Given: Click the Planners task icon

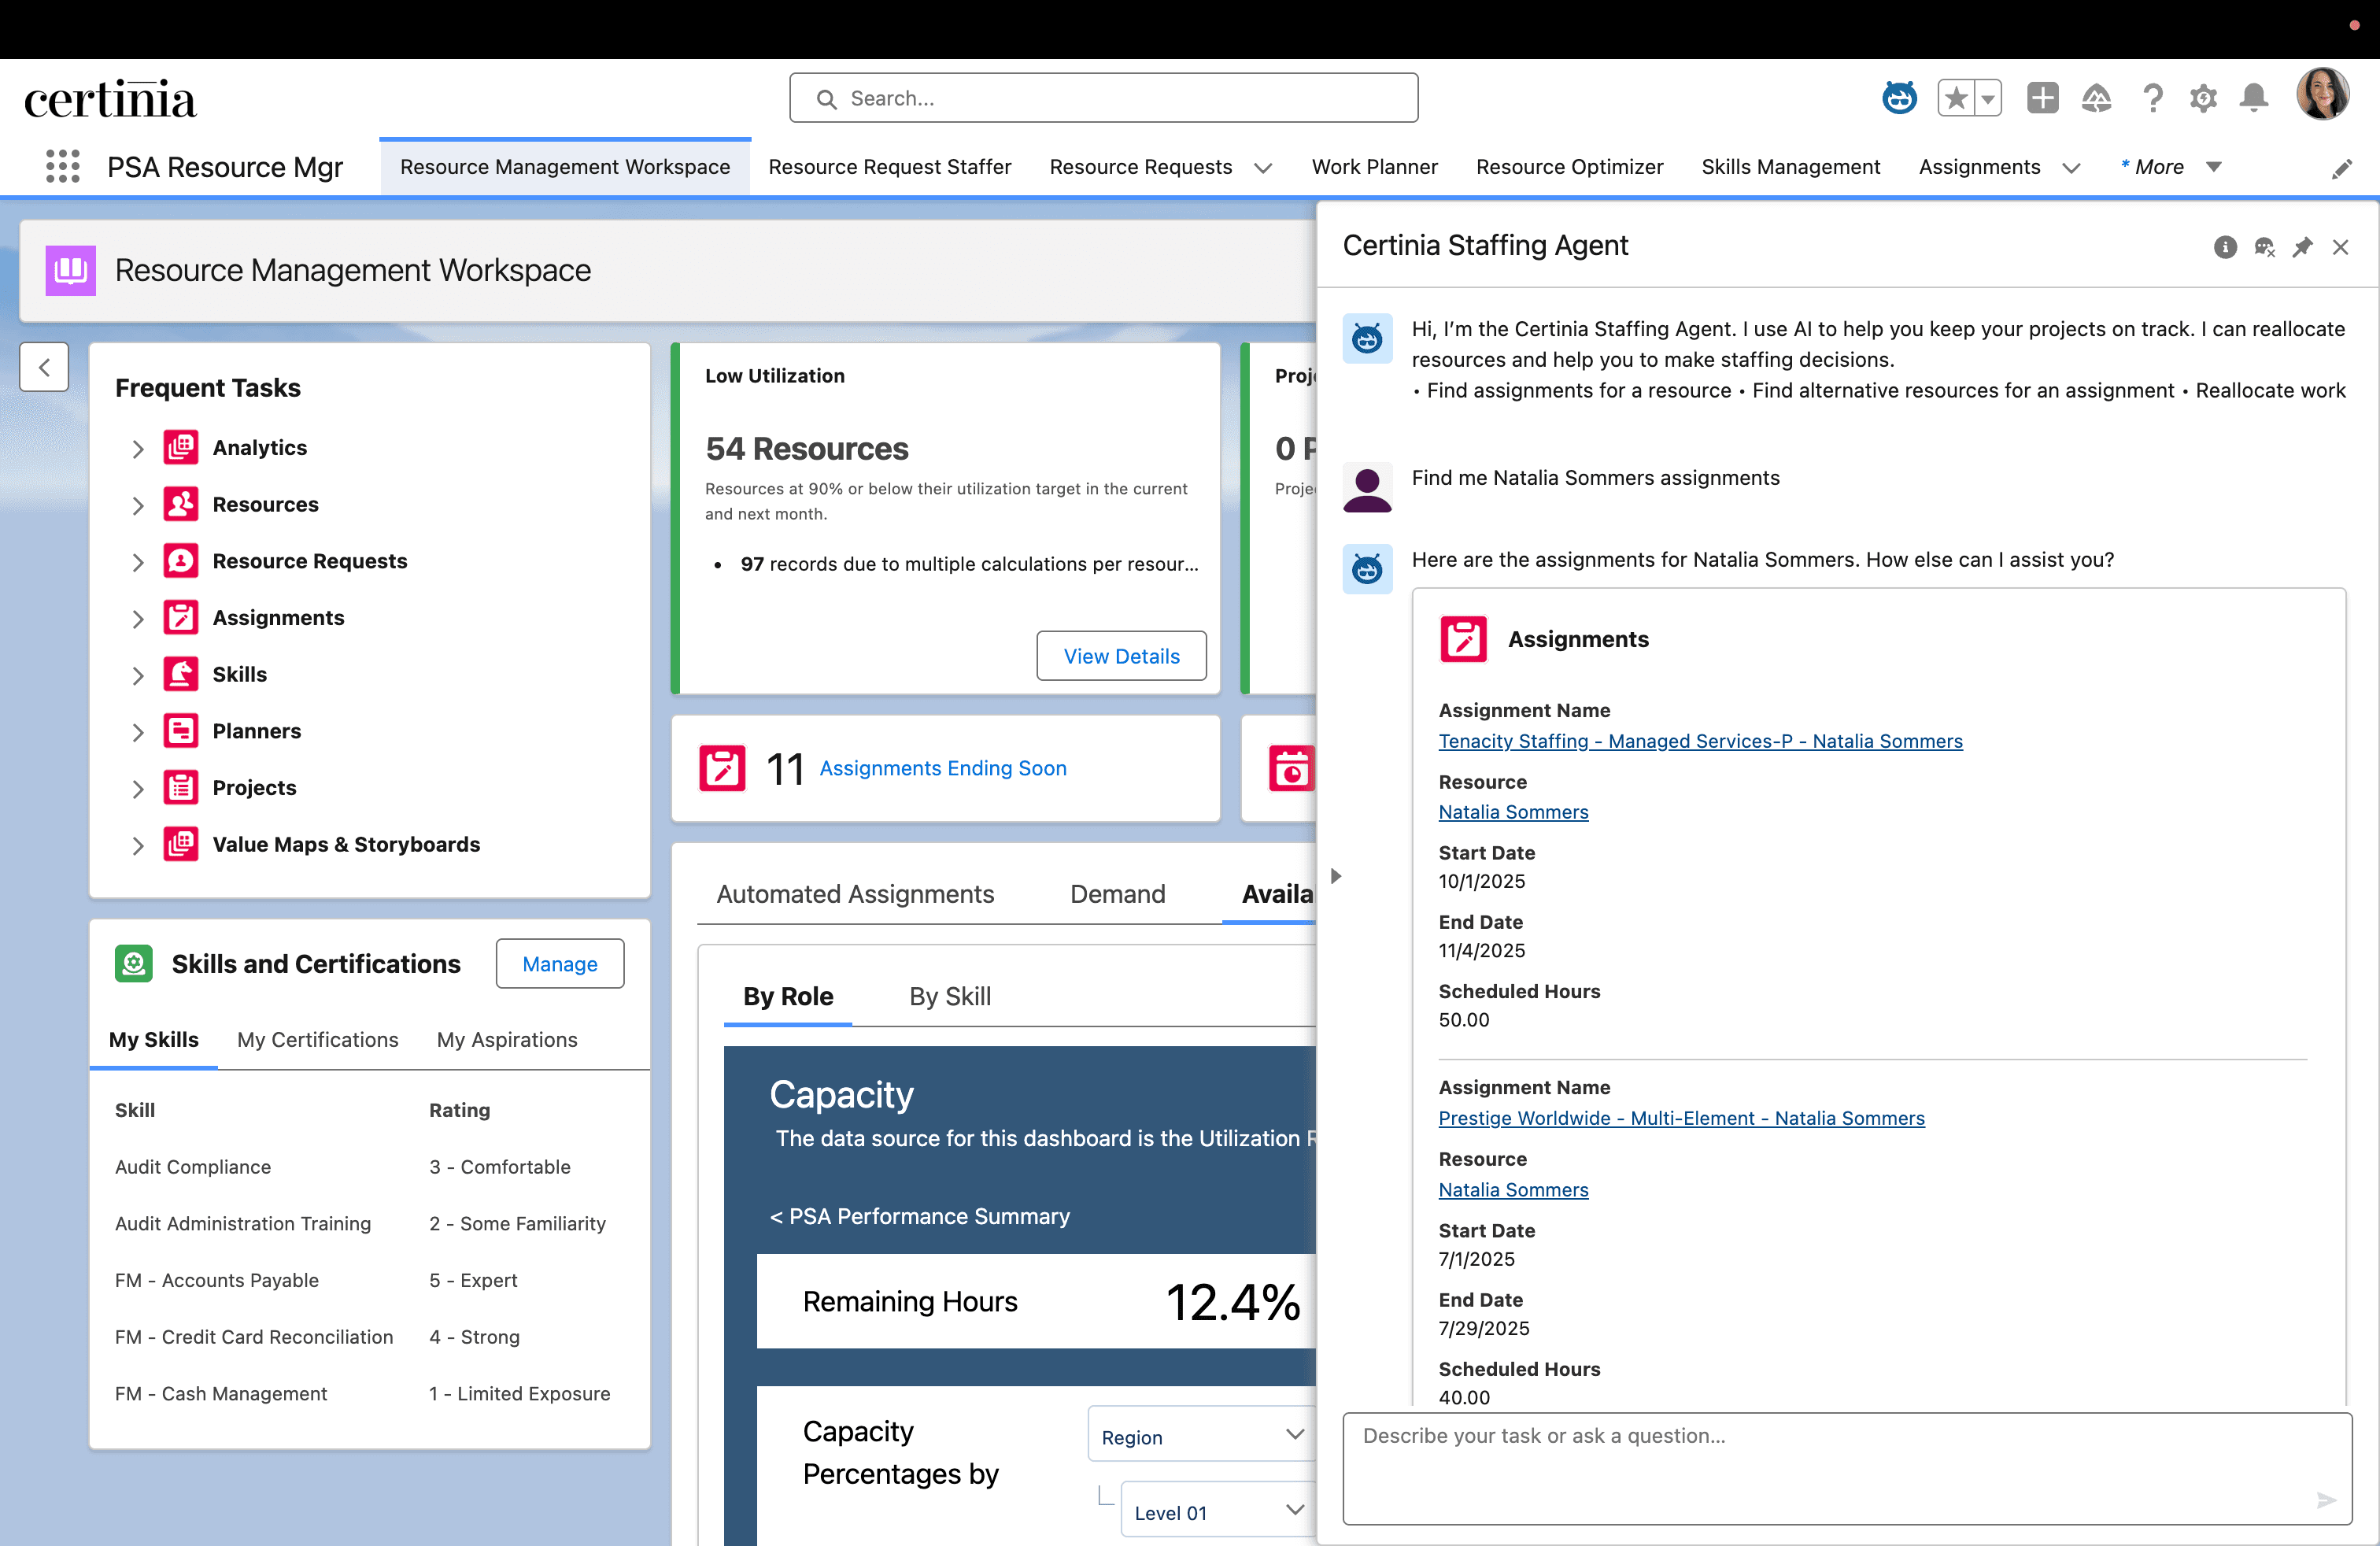Looking at the screenshot, I should coord(181,731).
